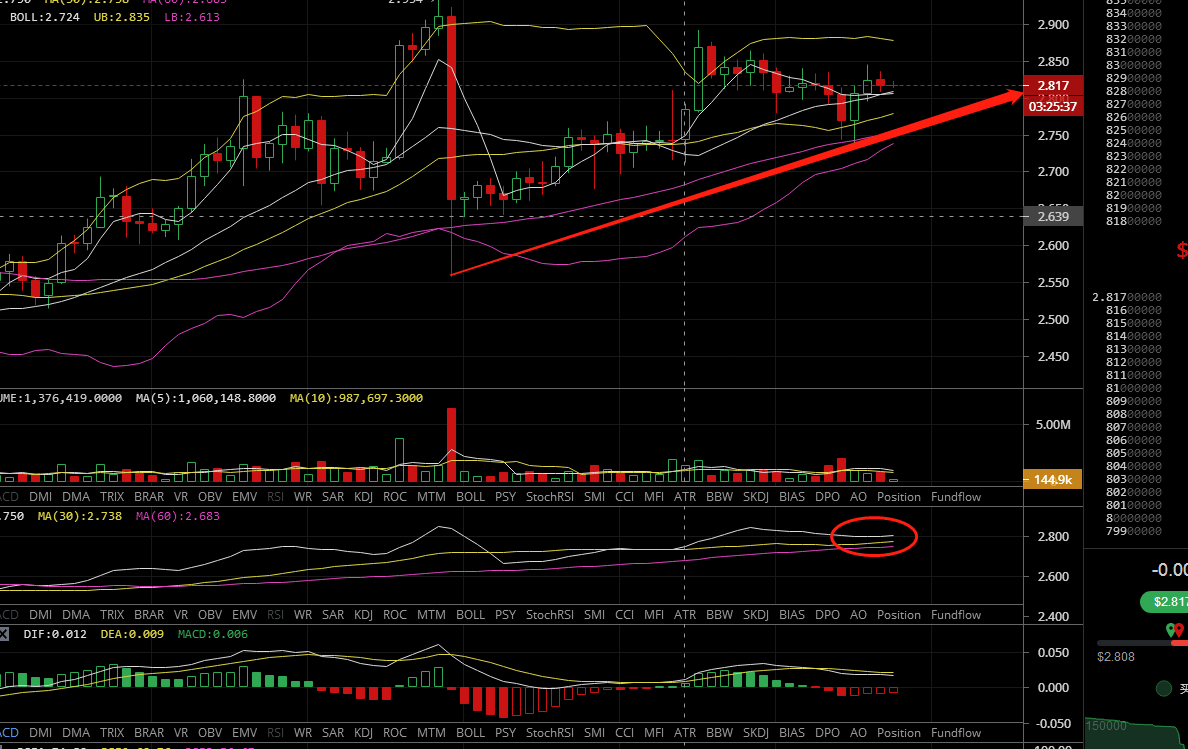Open OBV tab in the row under the volume chart
This screenshot has height=749, width=1188.
click(x=210, y=497)
